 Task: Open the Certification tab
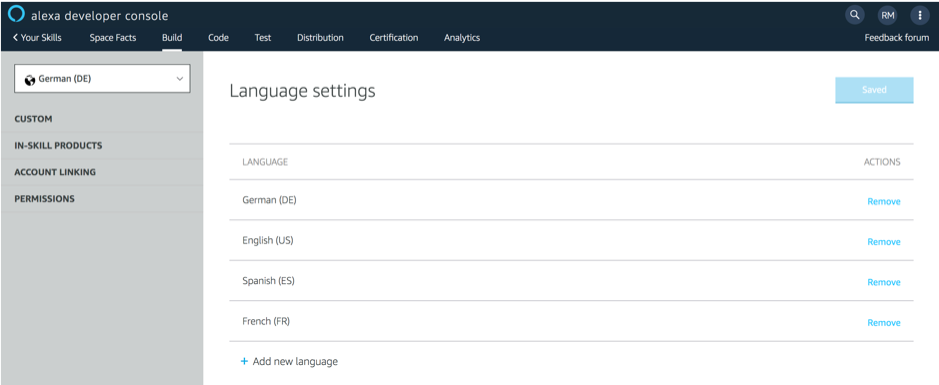393,38
